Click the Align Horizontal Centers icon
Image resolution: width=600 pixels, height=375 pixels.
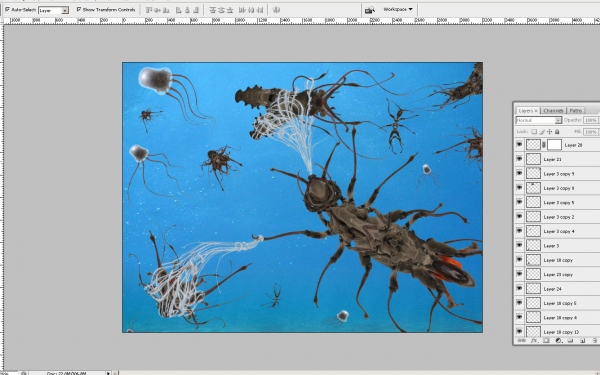188,10
